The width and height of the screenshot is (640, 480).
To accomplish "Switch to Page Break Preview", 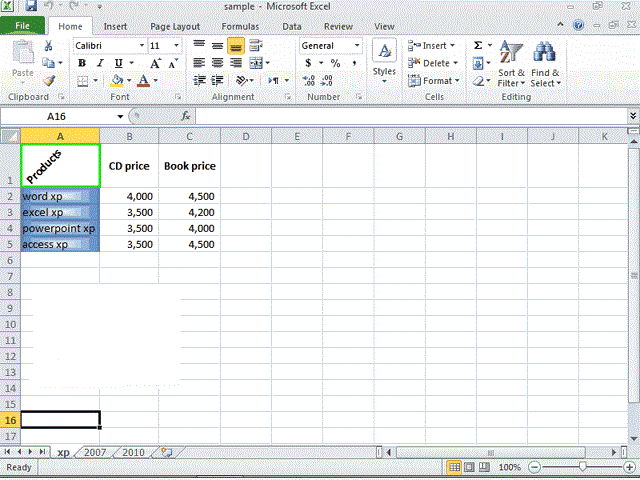I will click(x=484, y=467).
